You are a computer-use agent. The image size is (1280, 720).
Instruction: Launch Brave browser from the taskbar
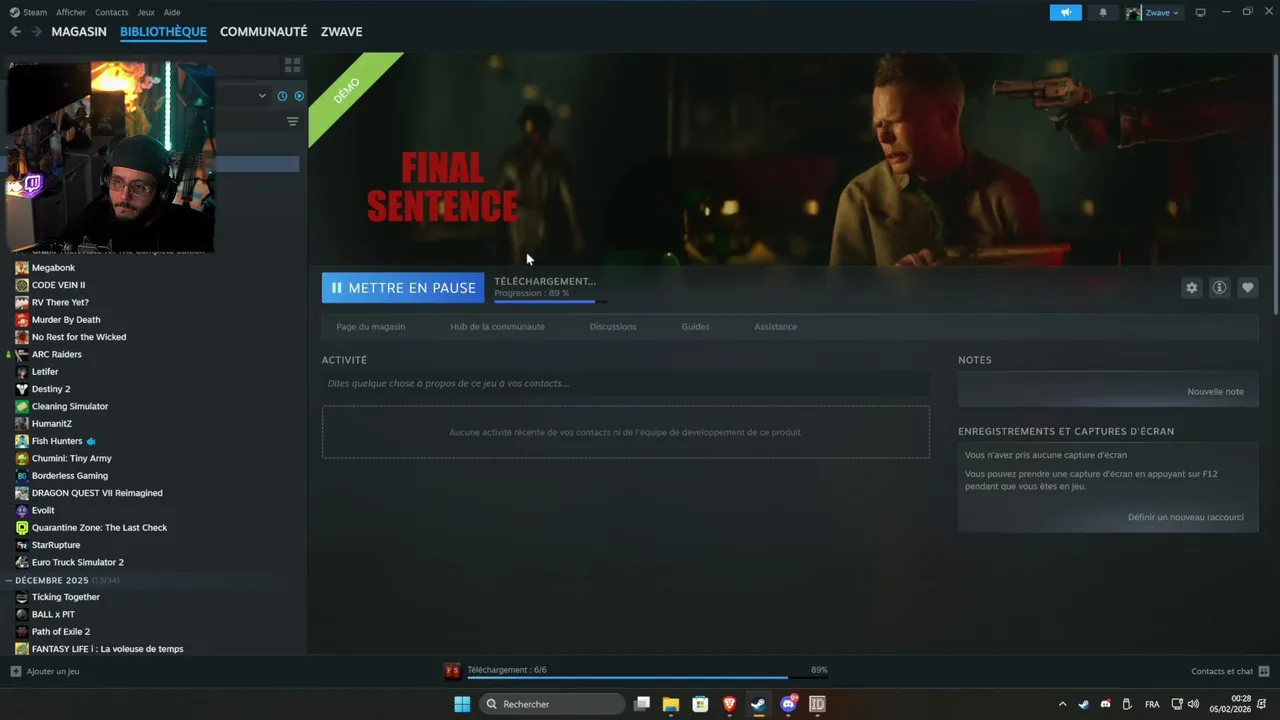(729, 704)
